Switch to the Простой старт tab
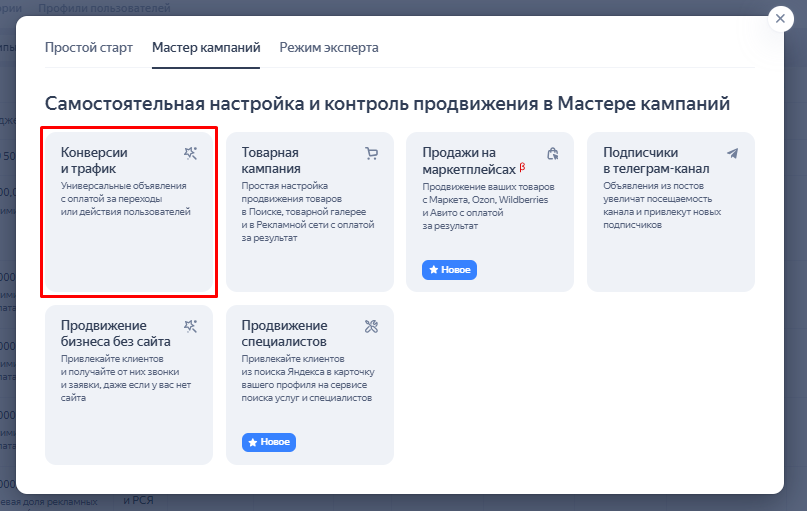Viewport: 807px width, 511px height. point(89,47)
